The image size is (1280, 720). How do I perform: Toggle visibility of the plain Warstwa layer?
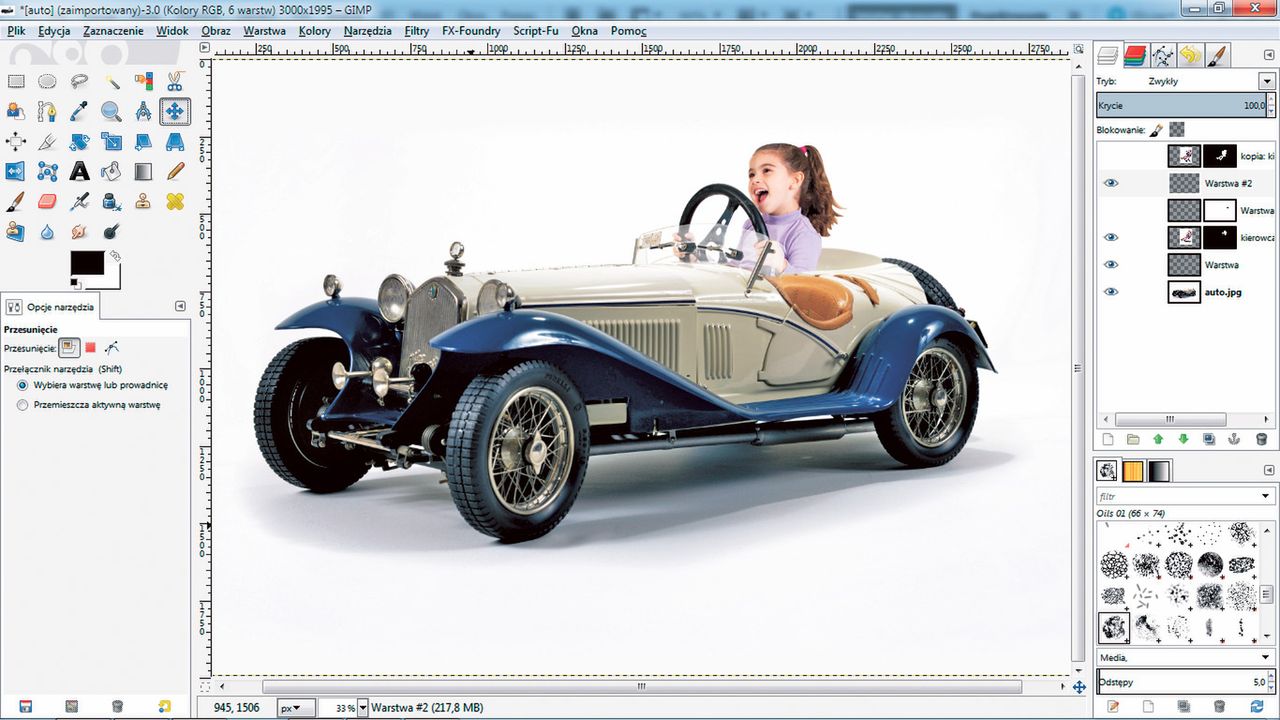(x=1111, y=265)
